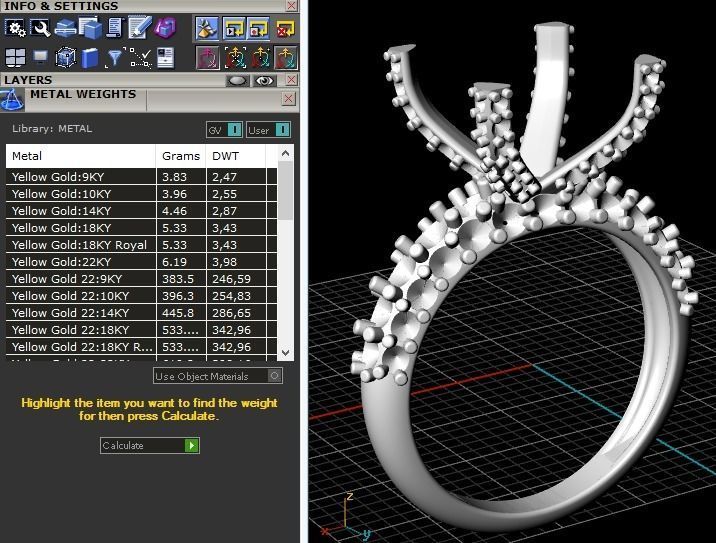Select the Yellow Gold 22:14KY row
716x543 pixels.
142,313
